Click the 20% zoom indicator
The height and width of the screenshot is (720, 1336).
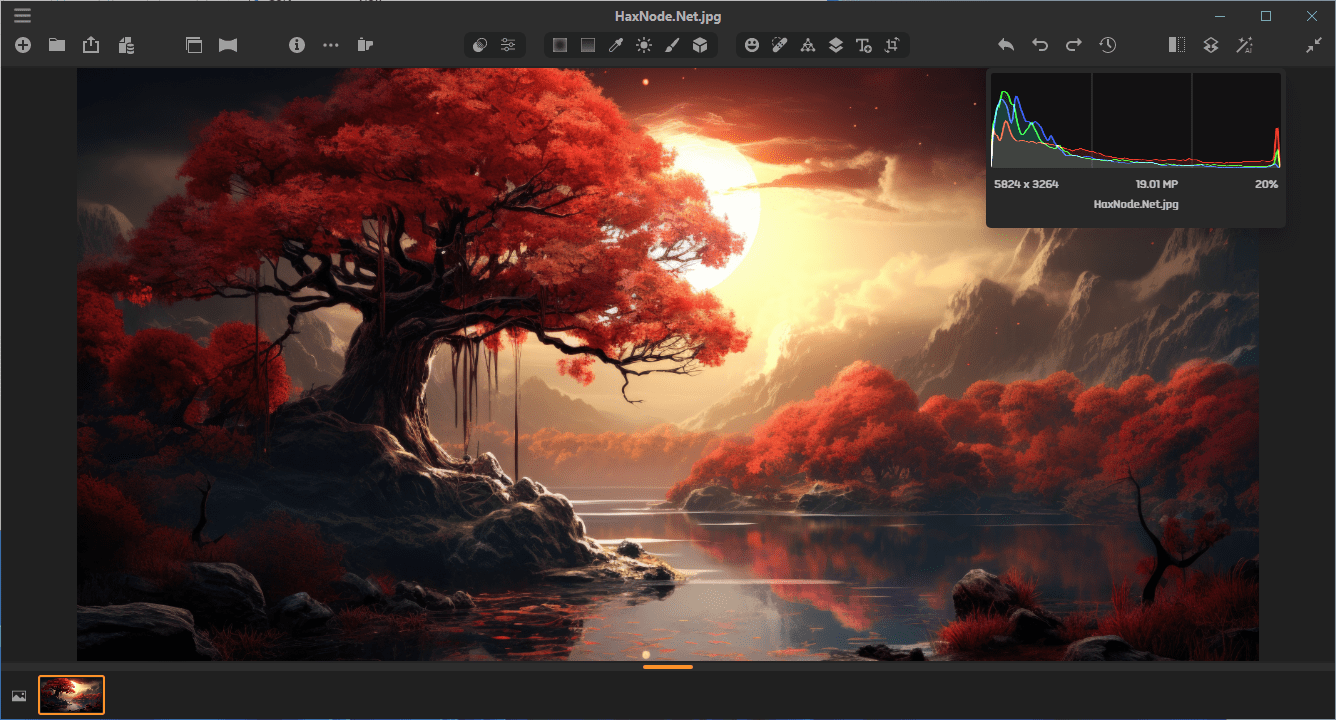click(x=1266, y=184)
